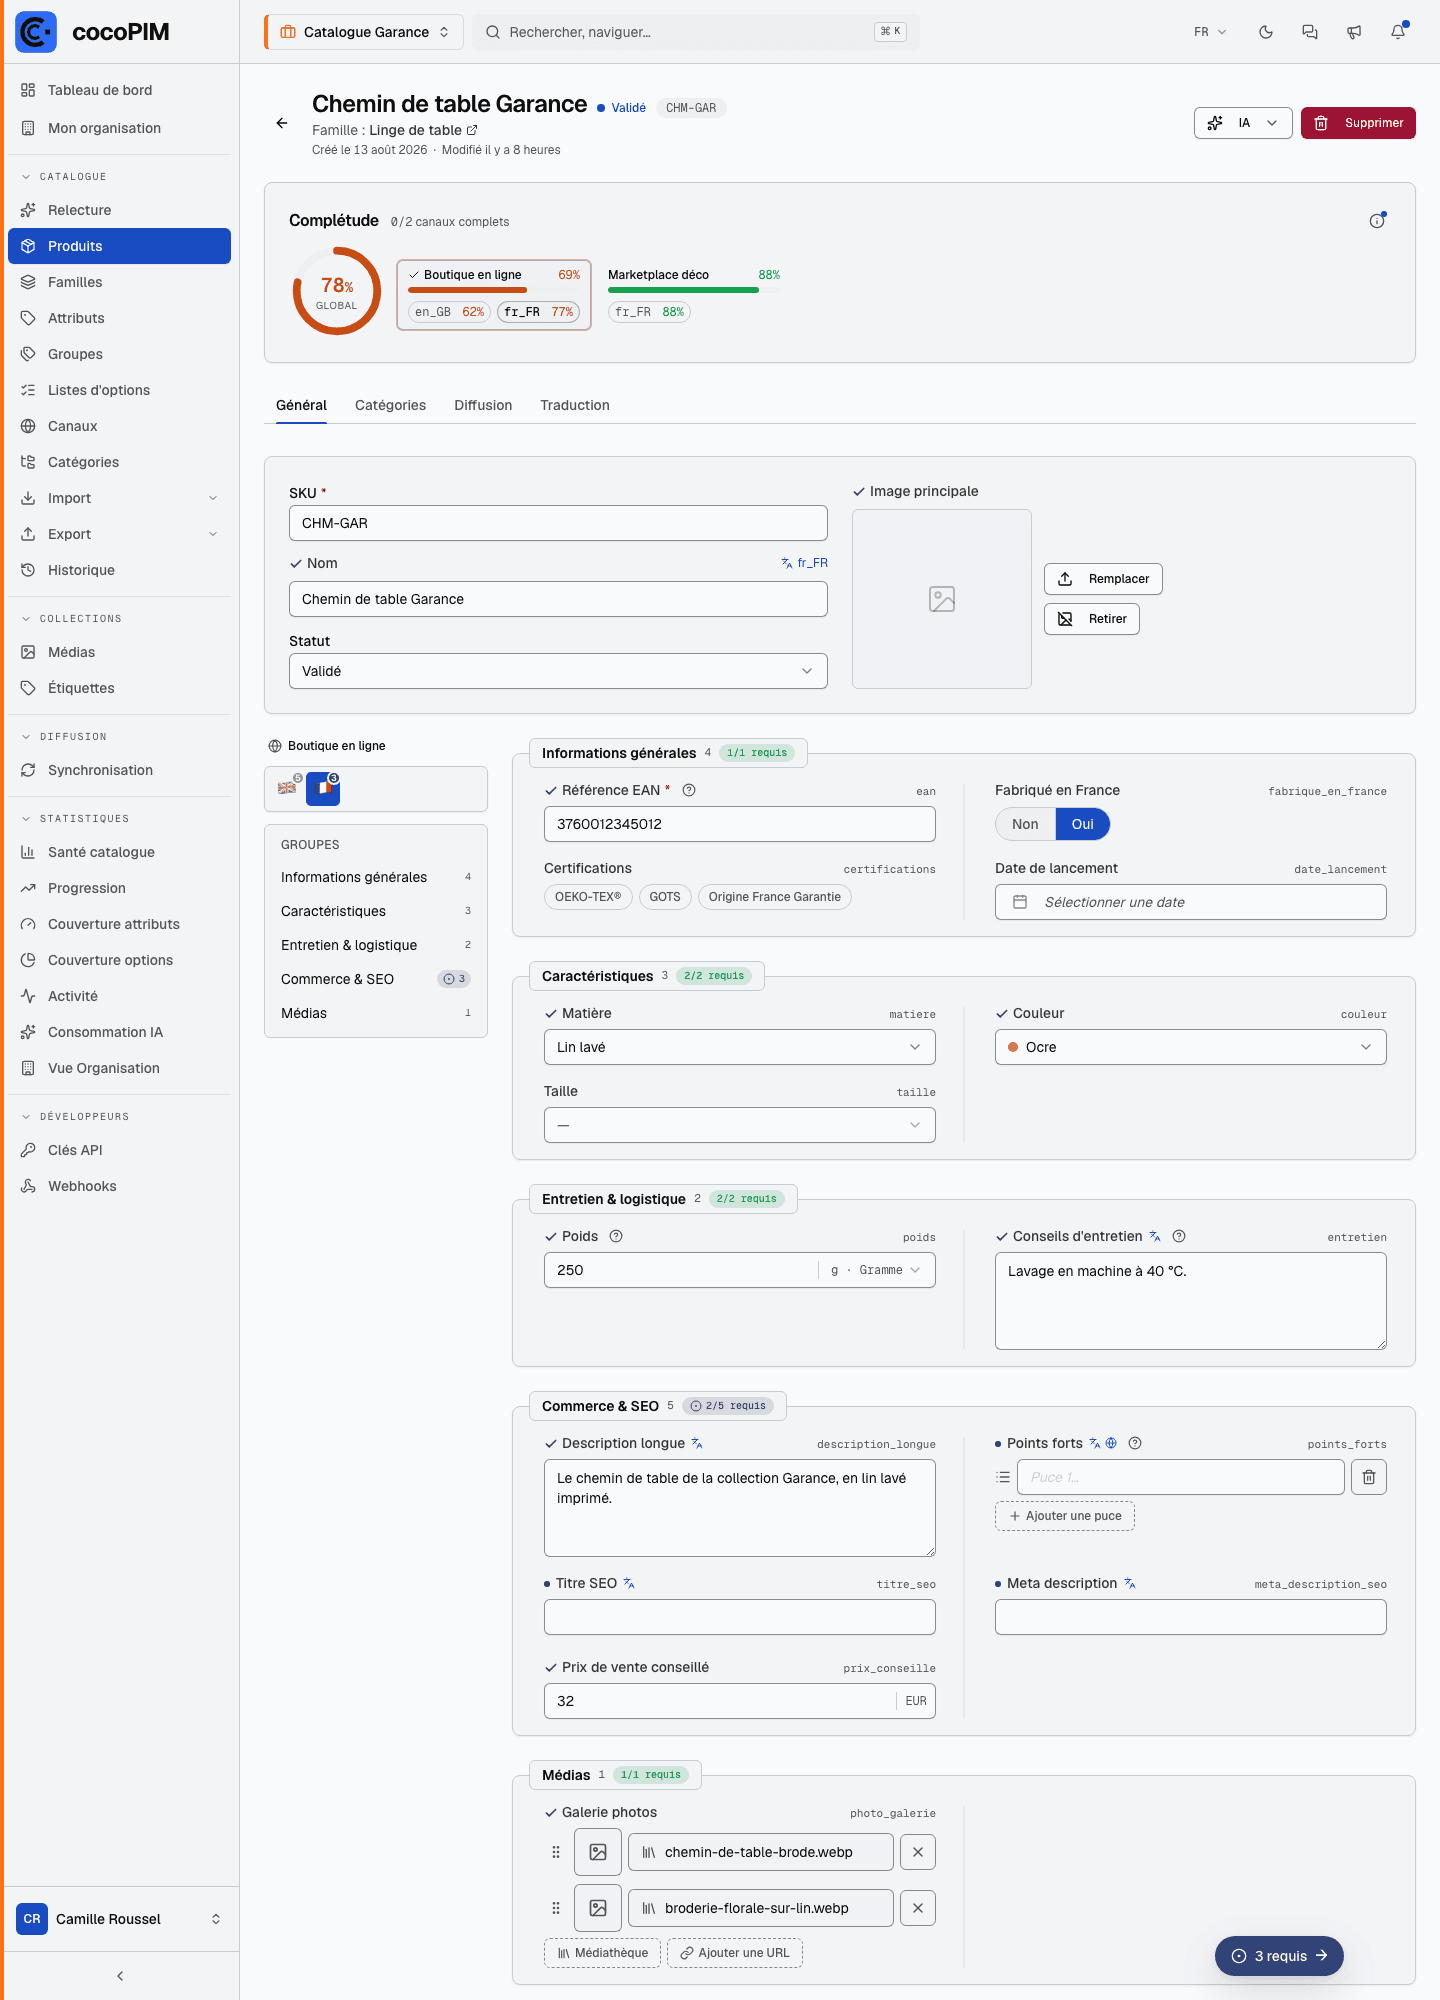Click the Marketplace déco 88% progress bar
The height and width of the screenshot is (2000, 1440).
point(694,290)
